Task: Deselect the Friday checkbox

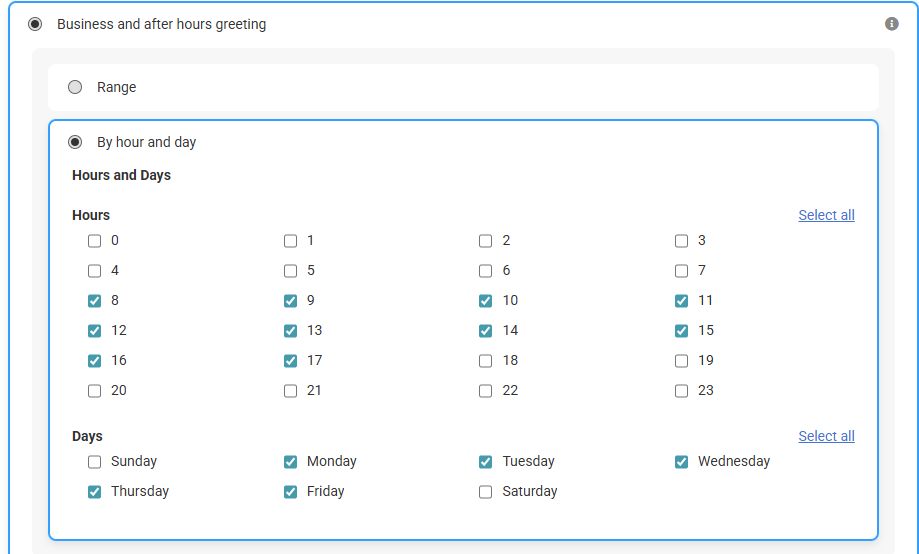Action: point(290,492)
